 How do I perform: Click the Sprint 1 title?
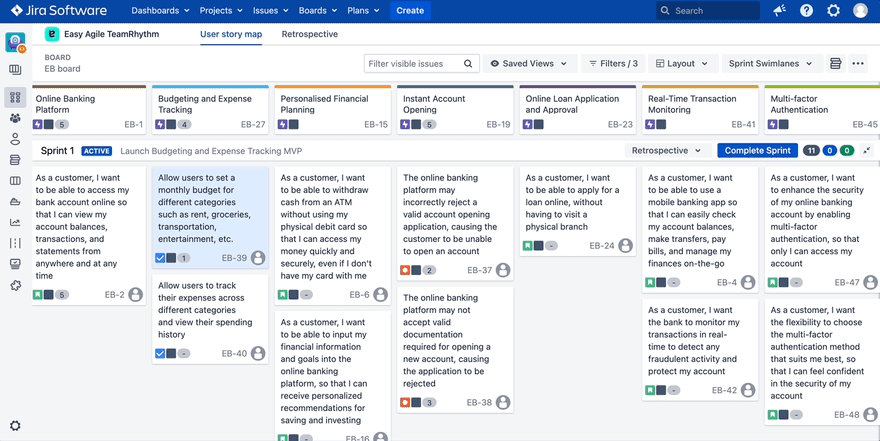57,150
